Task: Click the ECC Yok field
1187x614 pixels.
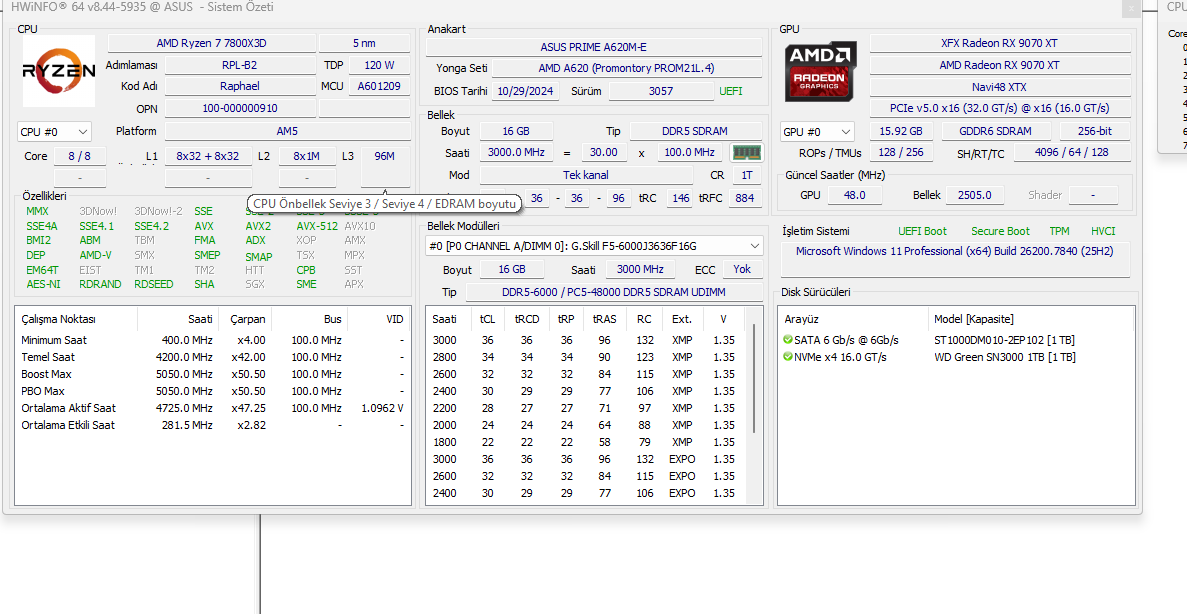Action: click(742, 270)
